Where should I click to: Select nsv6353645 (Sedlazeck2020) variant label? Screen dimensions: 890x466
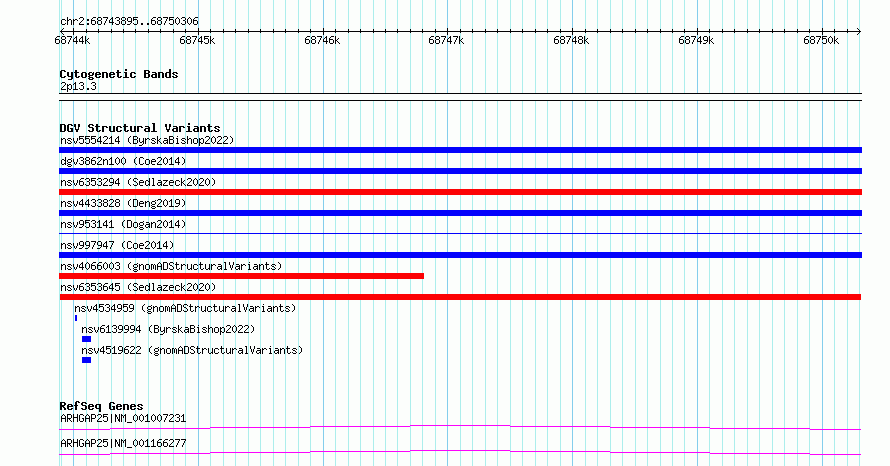point(138,287)
